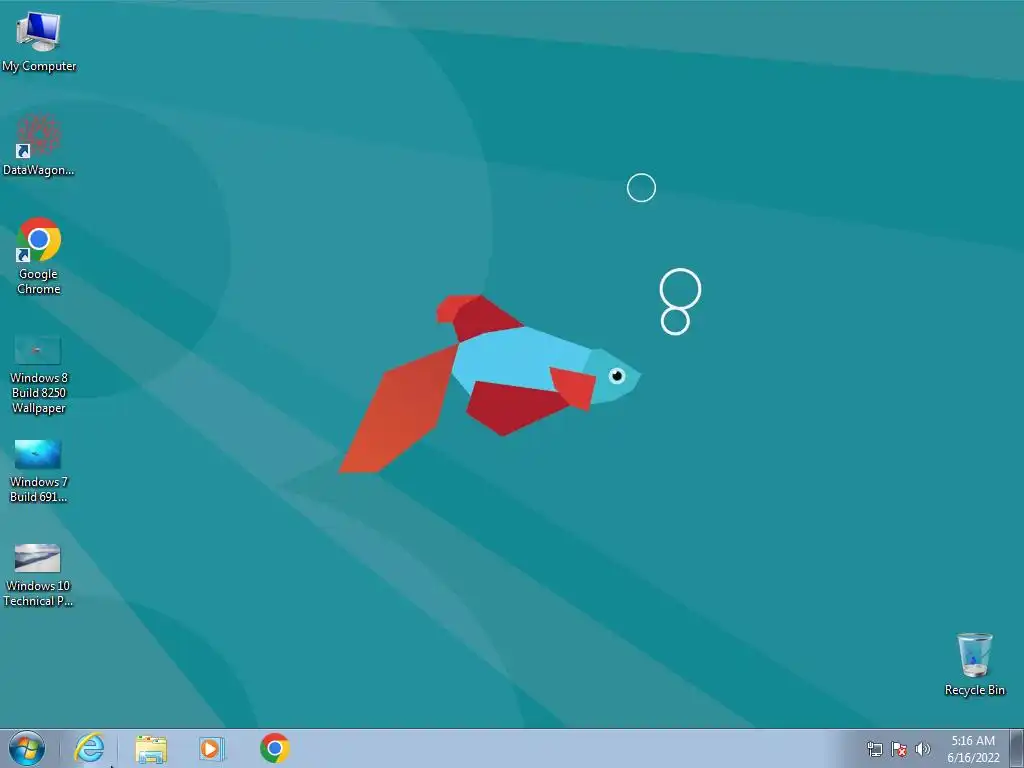Launch Chrome from the taskbar
The height and width of the screenshot is (768, 1024).
coord(274,748)
